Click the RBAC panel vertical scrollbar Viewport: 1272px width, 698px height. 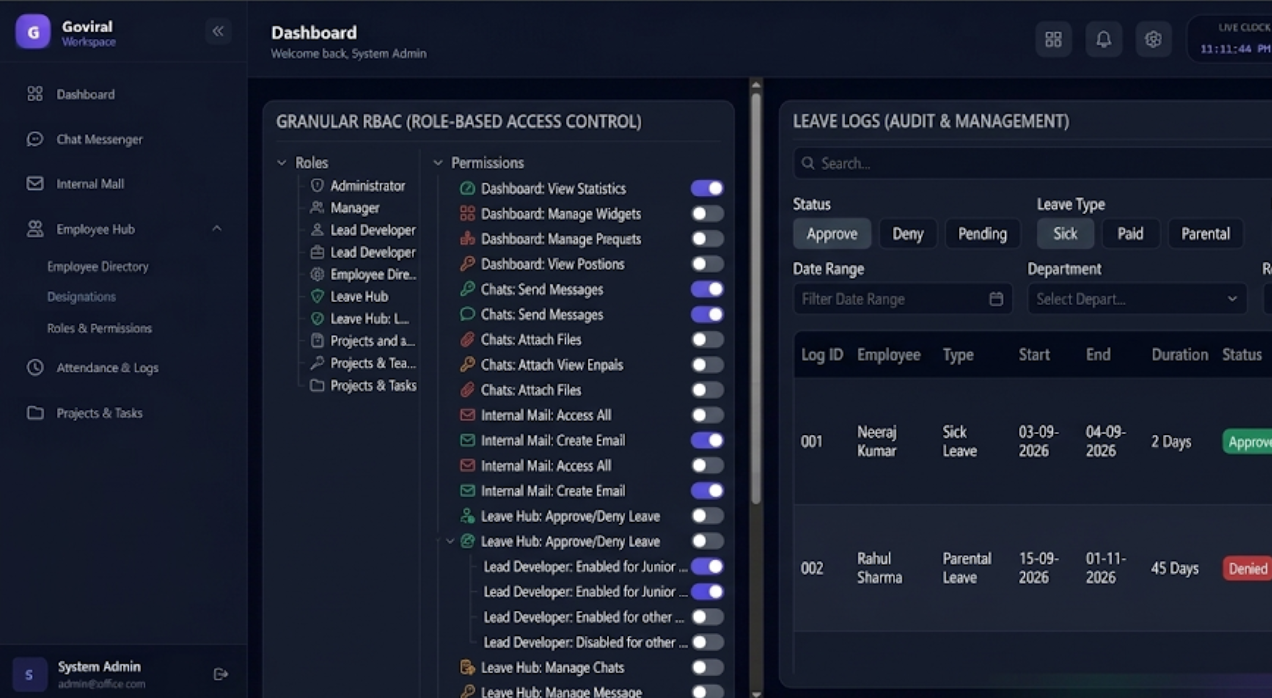756,298
